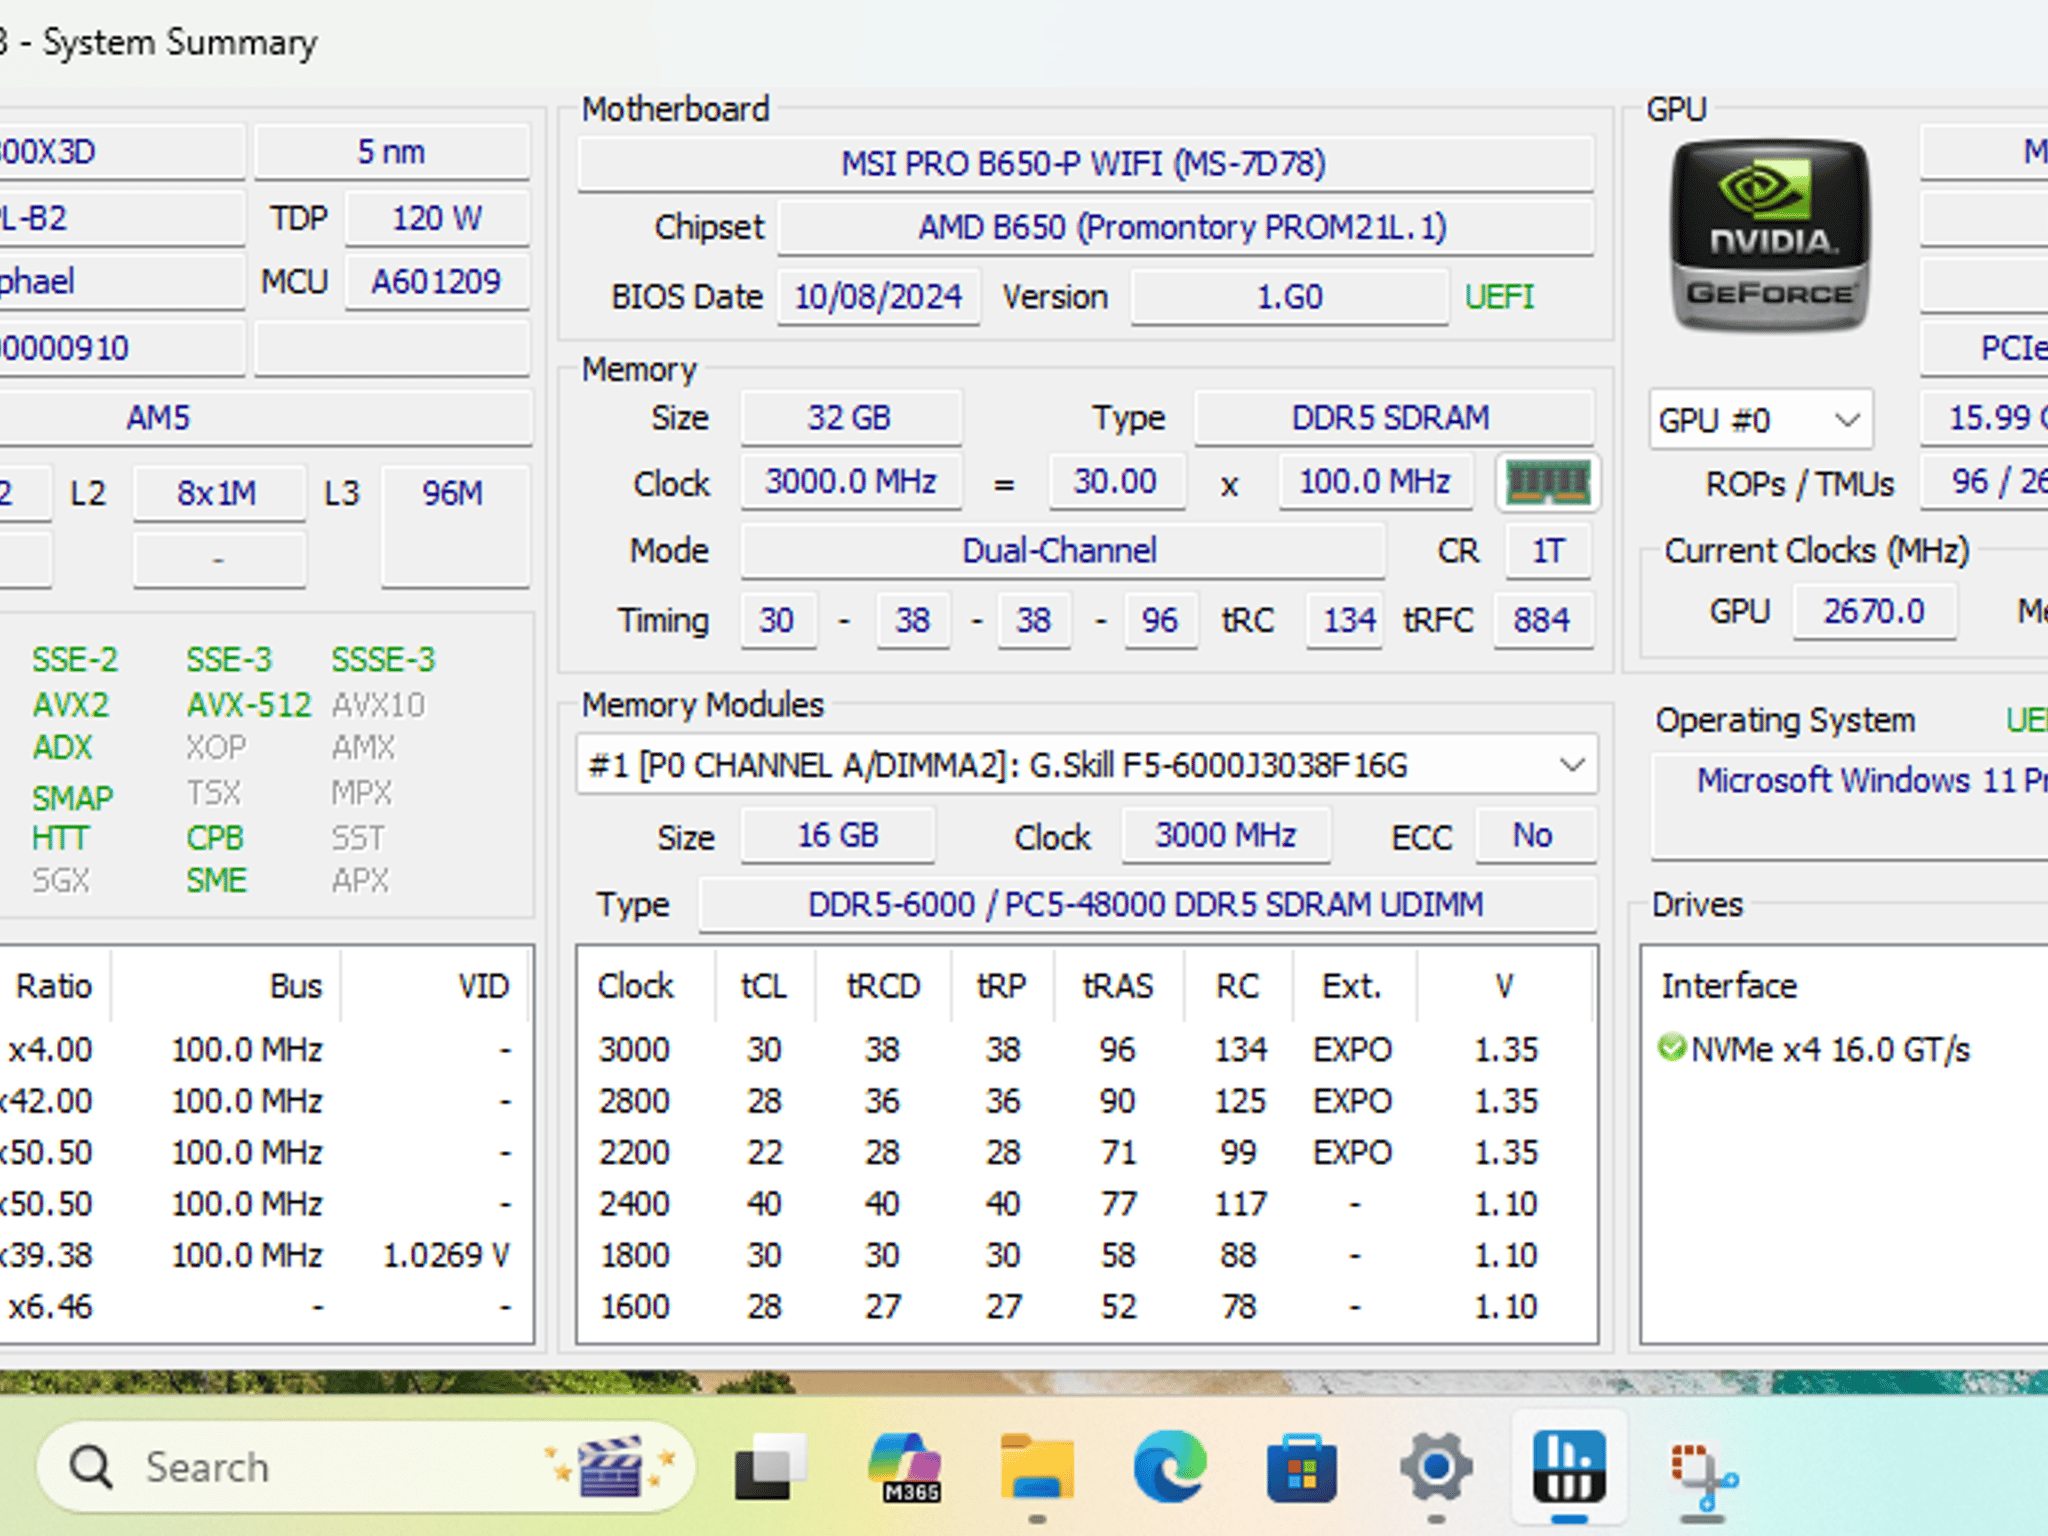Click the memory clock 3000.0 MHz field

point(851,482)
